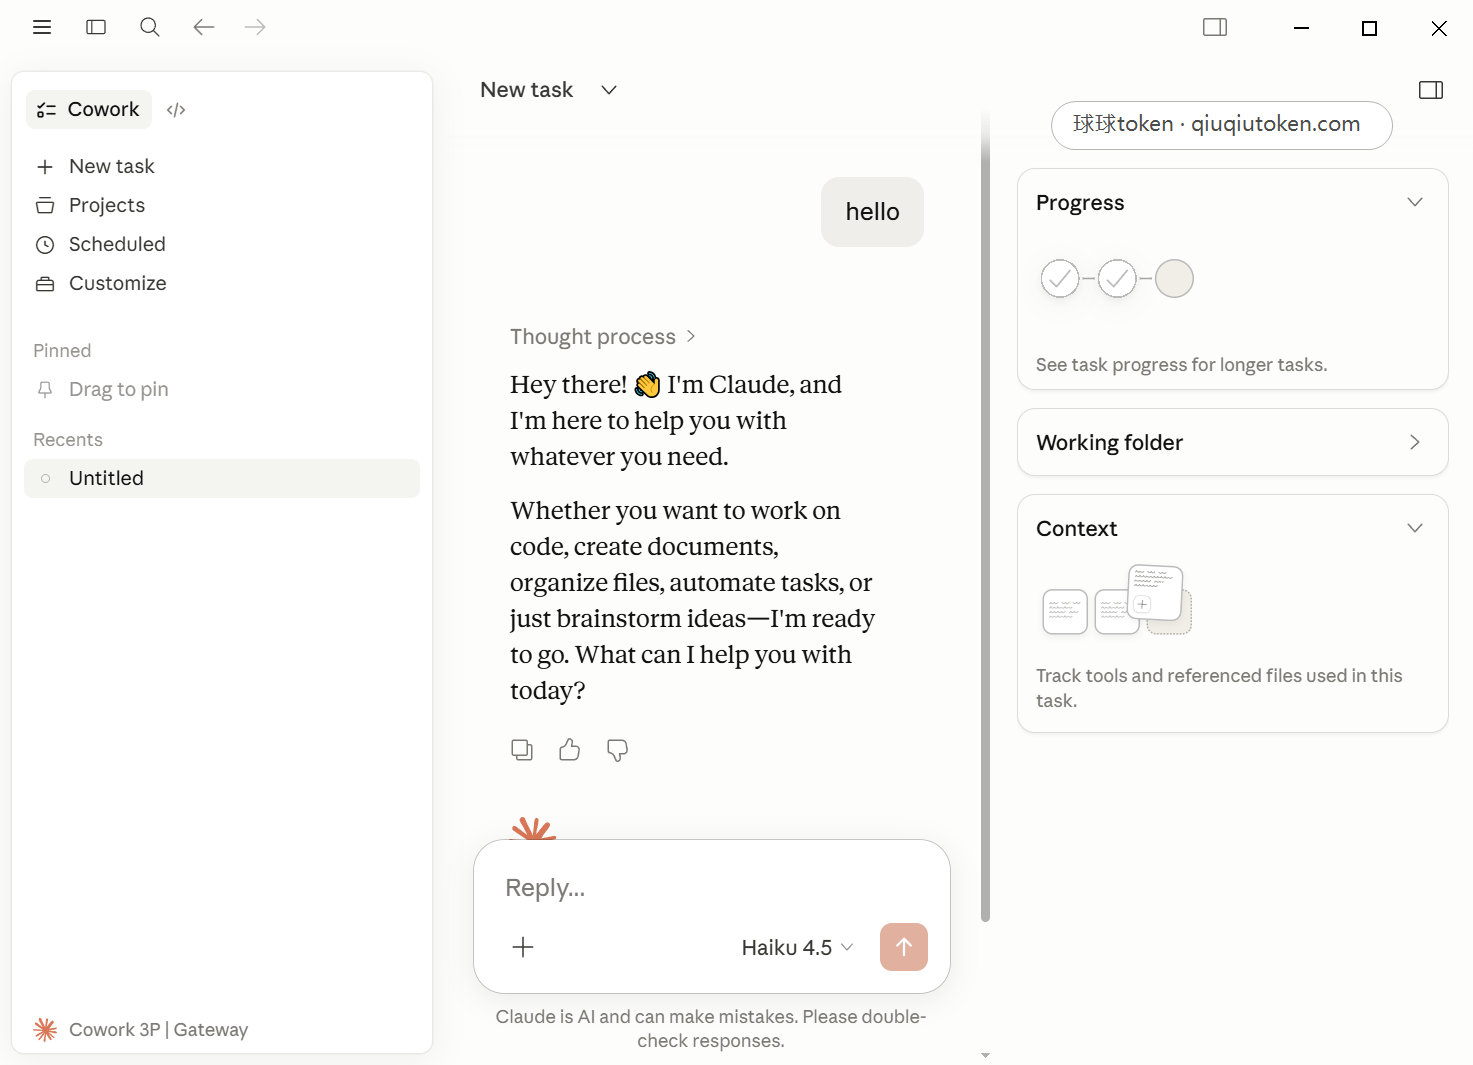
Task: Toggle the left sidebar icon
Action: pyautogui.click(x=96, y=27)
